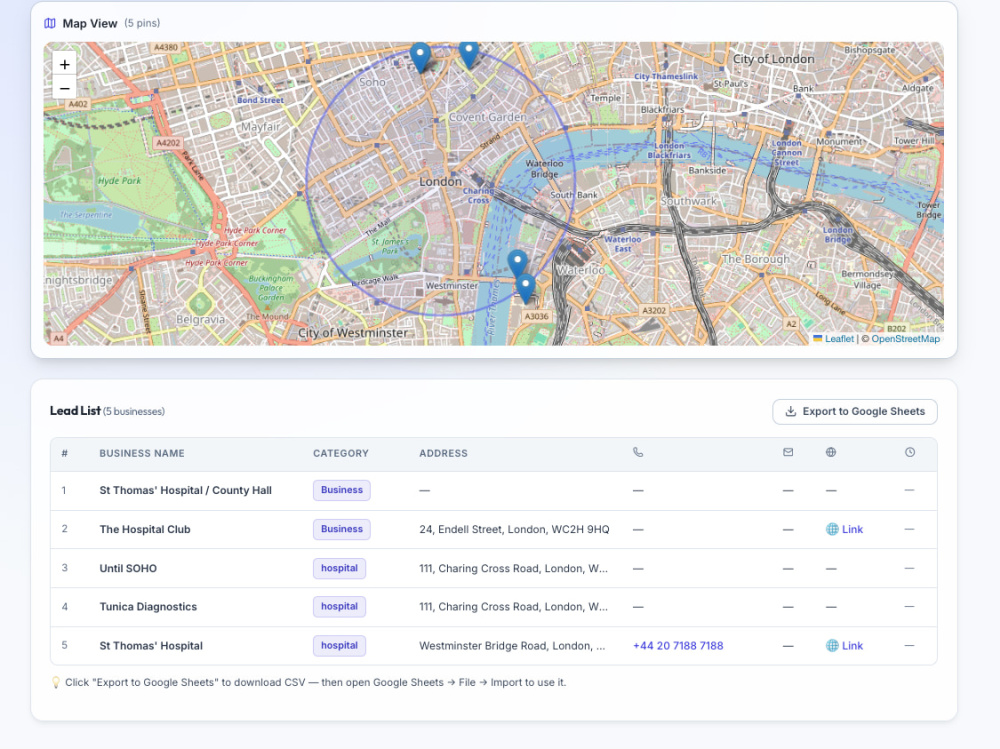Screen dimensions: 1000x749
Task: Click Until SOHO's Charing Cross Road address
Action: (x=513, y=568)
